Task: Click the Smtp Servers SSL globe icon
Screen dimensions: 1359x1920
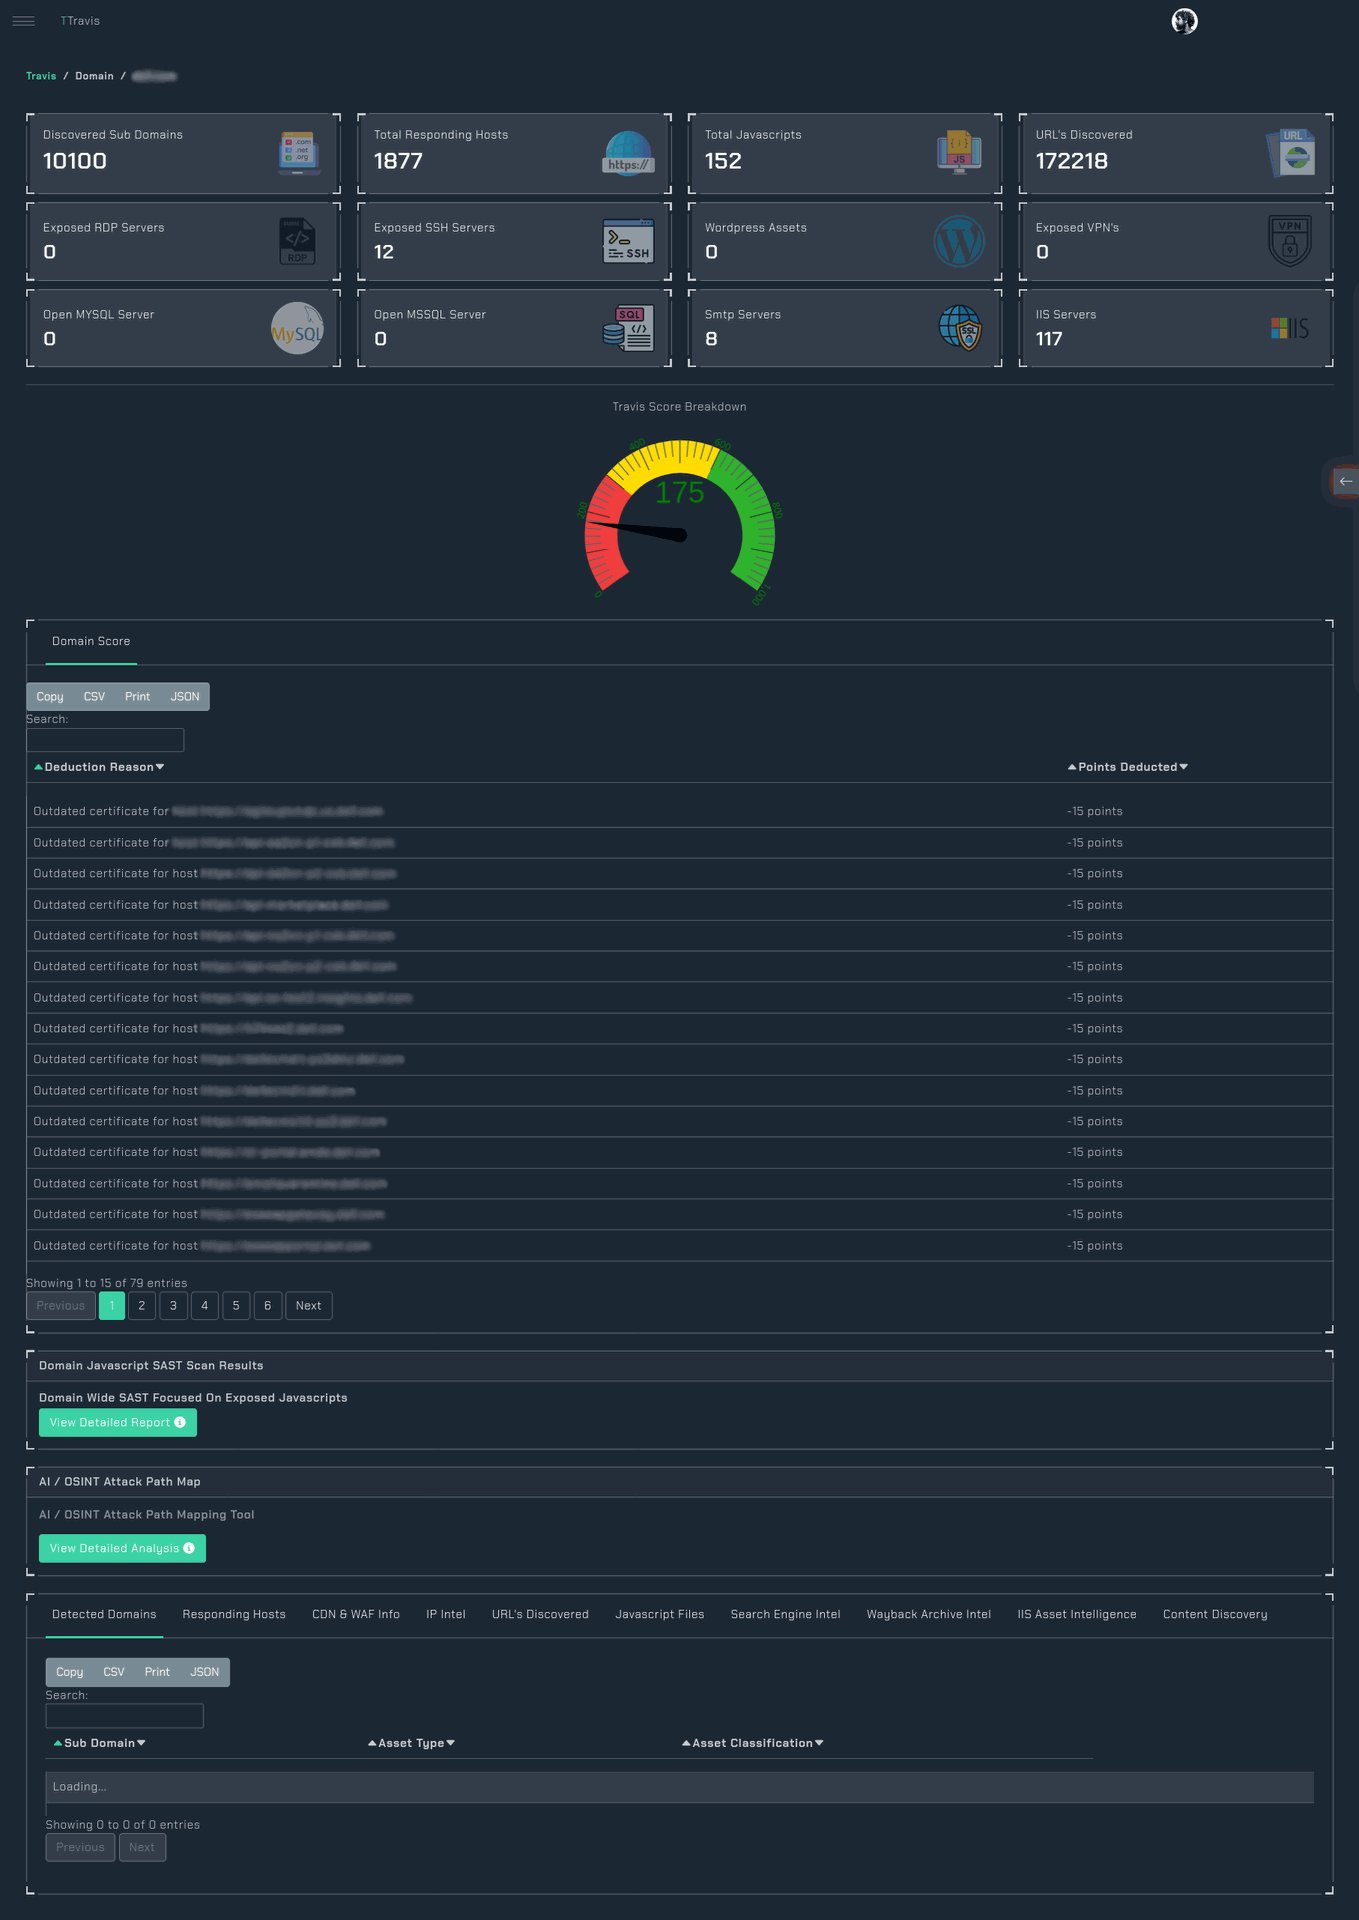Action: click(x=960, y=328)
